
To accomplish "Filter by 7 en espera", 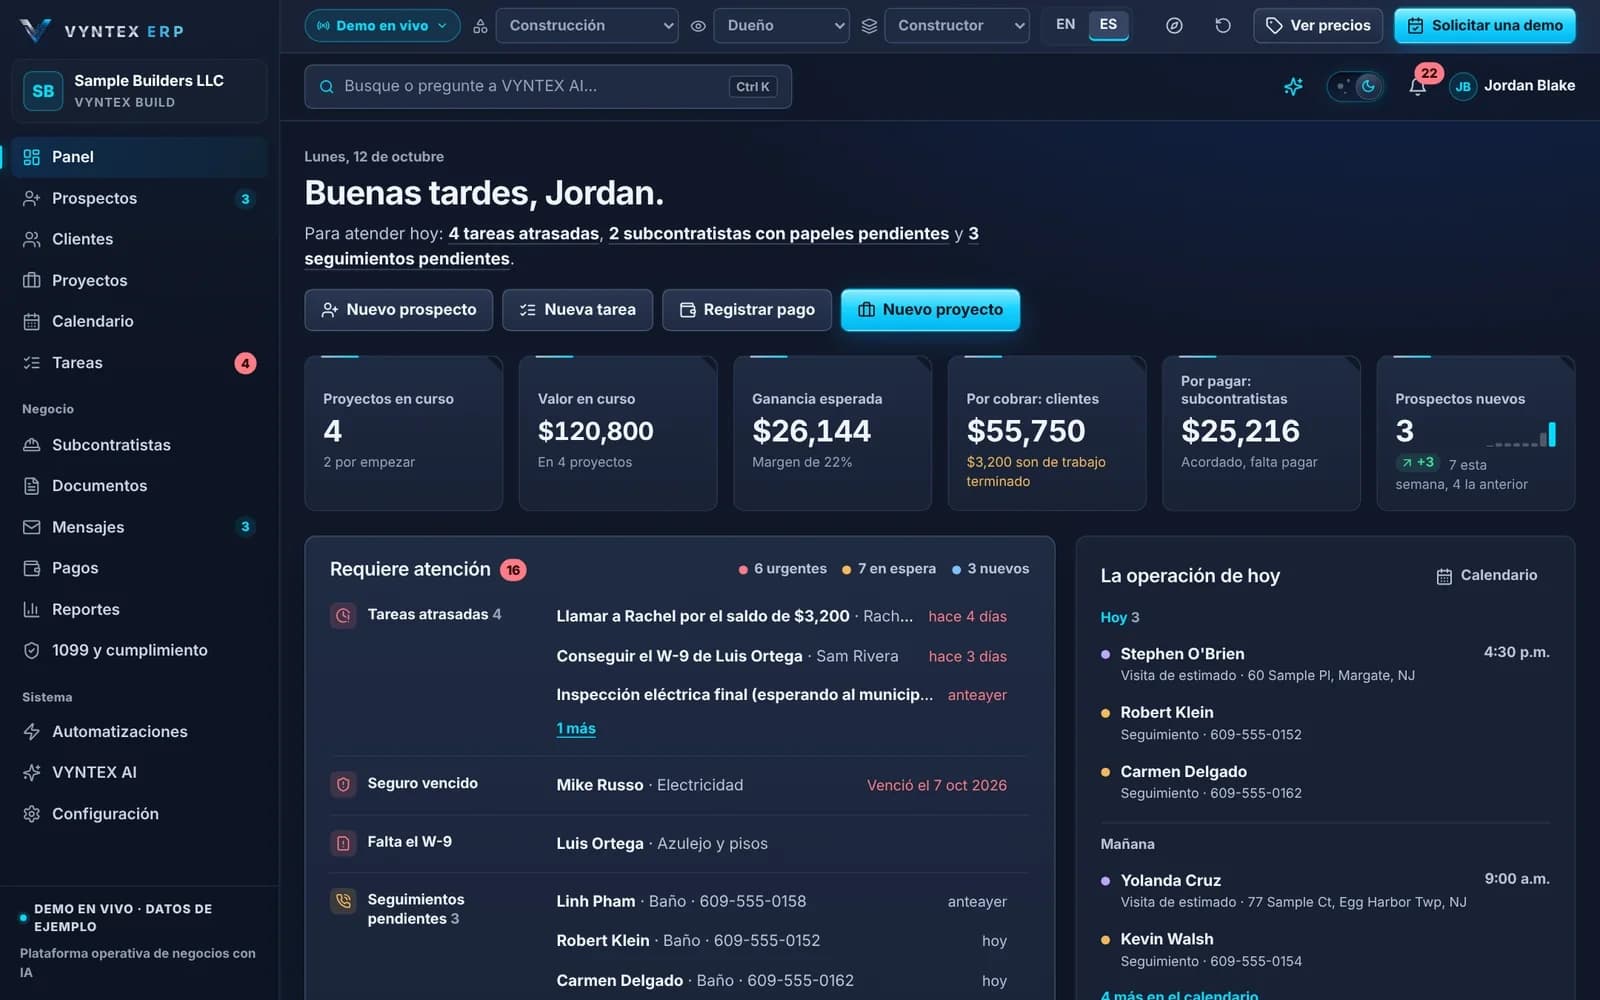I will [888, 569].
